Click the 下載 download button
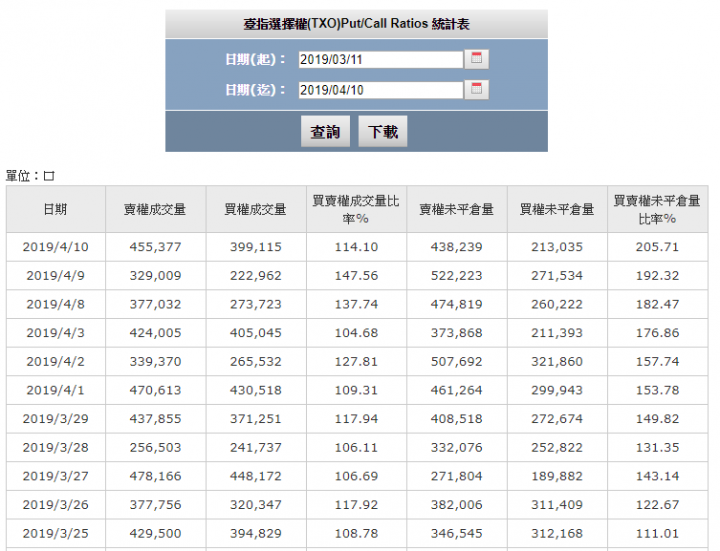The height and width of the screenshot is (551, 720). click(382, 131)
